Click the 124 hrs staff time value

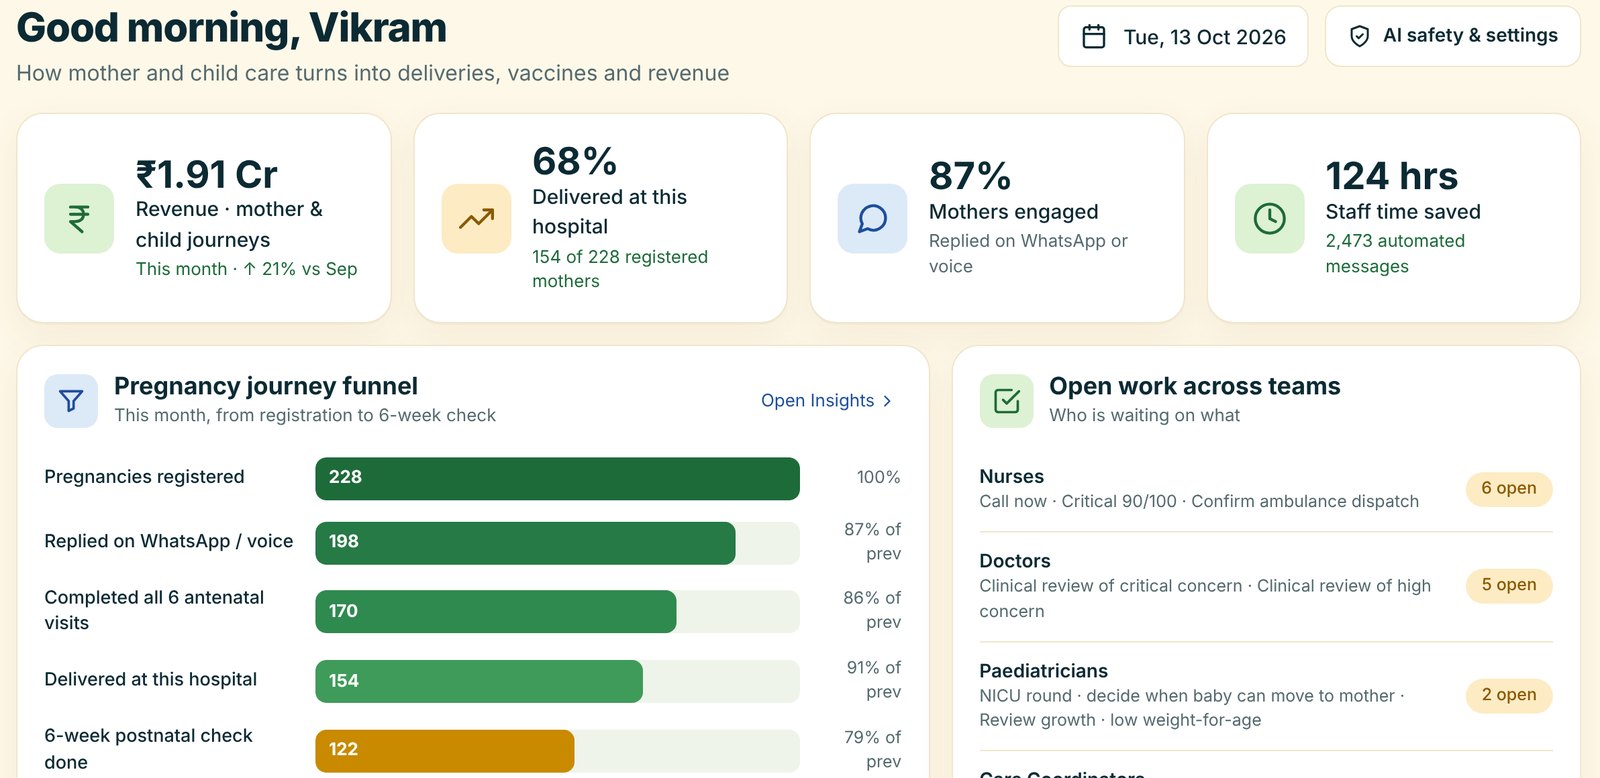1391,176
